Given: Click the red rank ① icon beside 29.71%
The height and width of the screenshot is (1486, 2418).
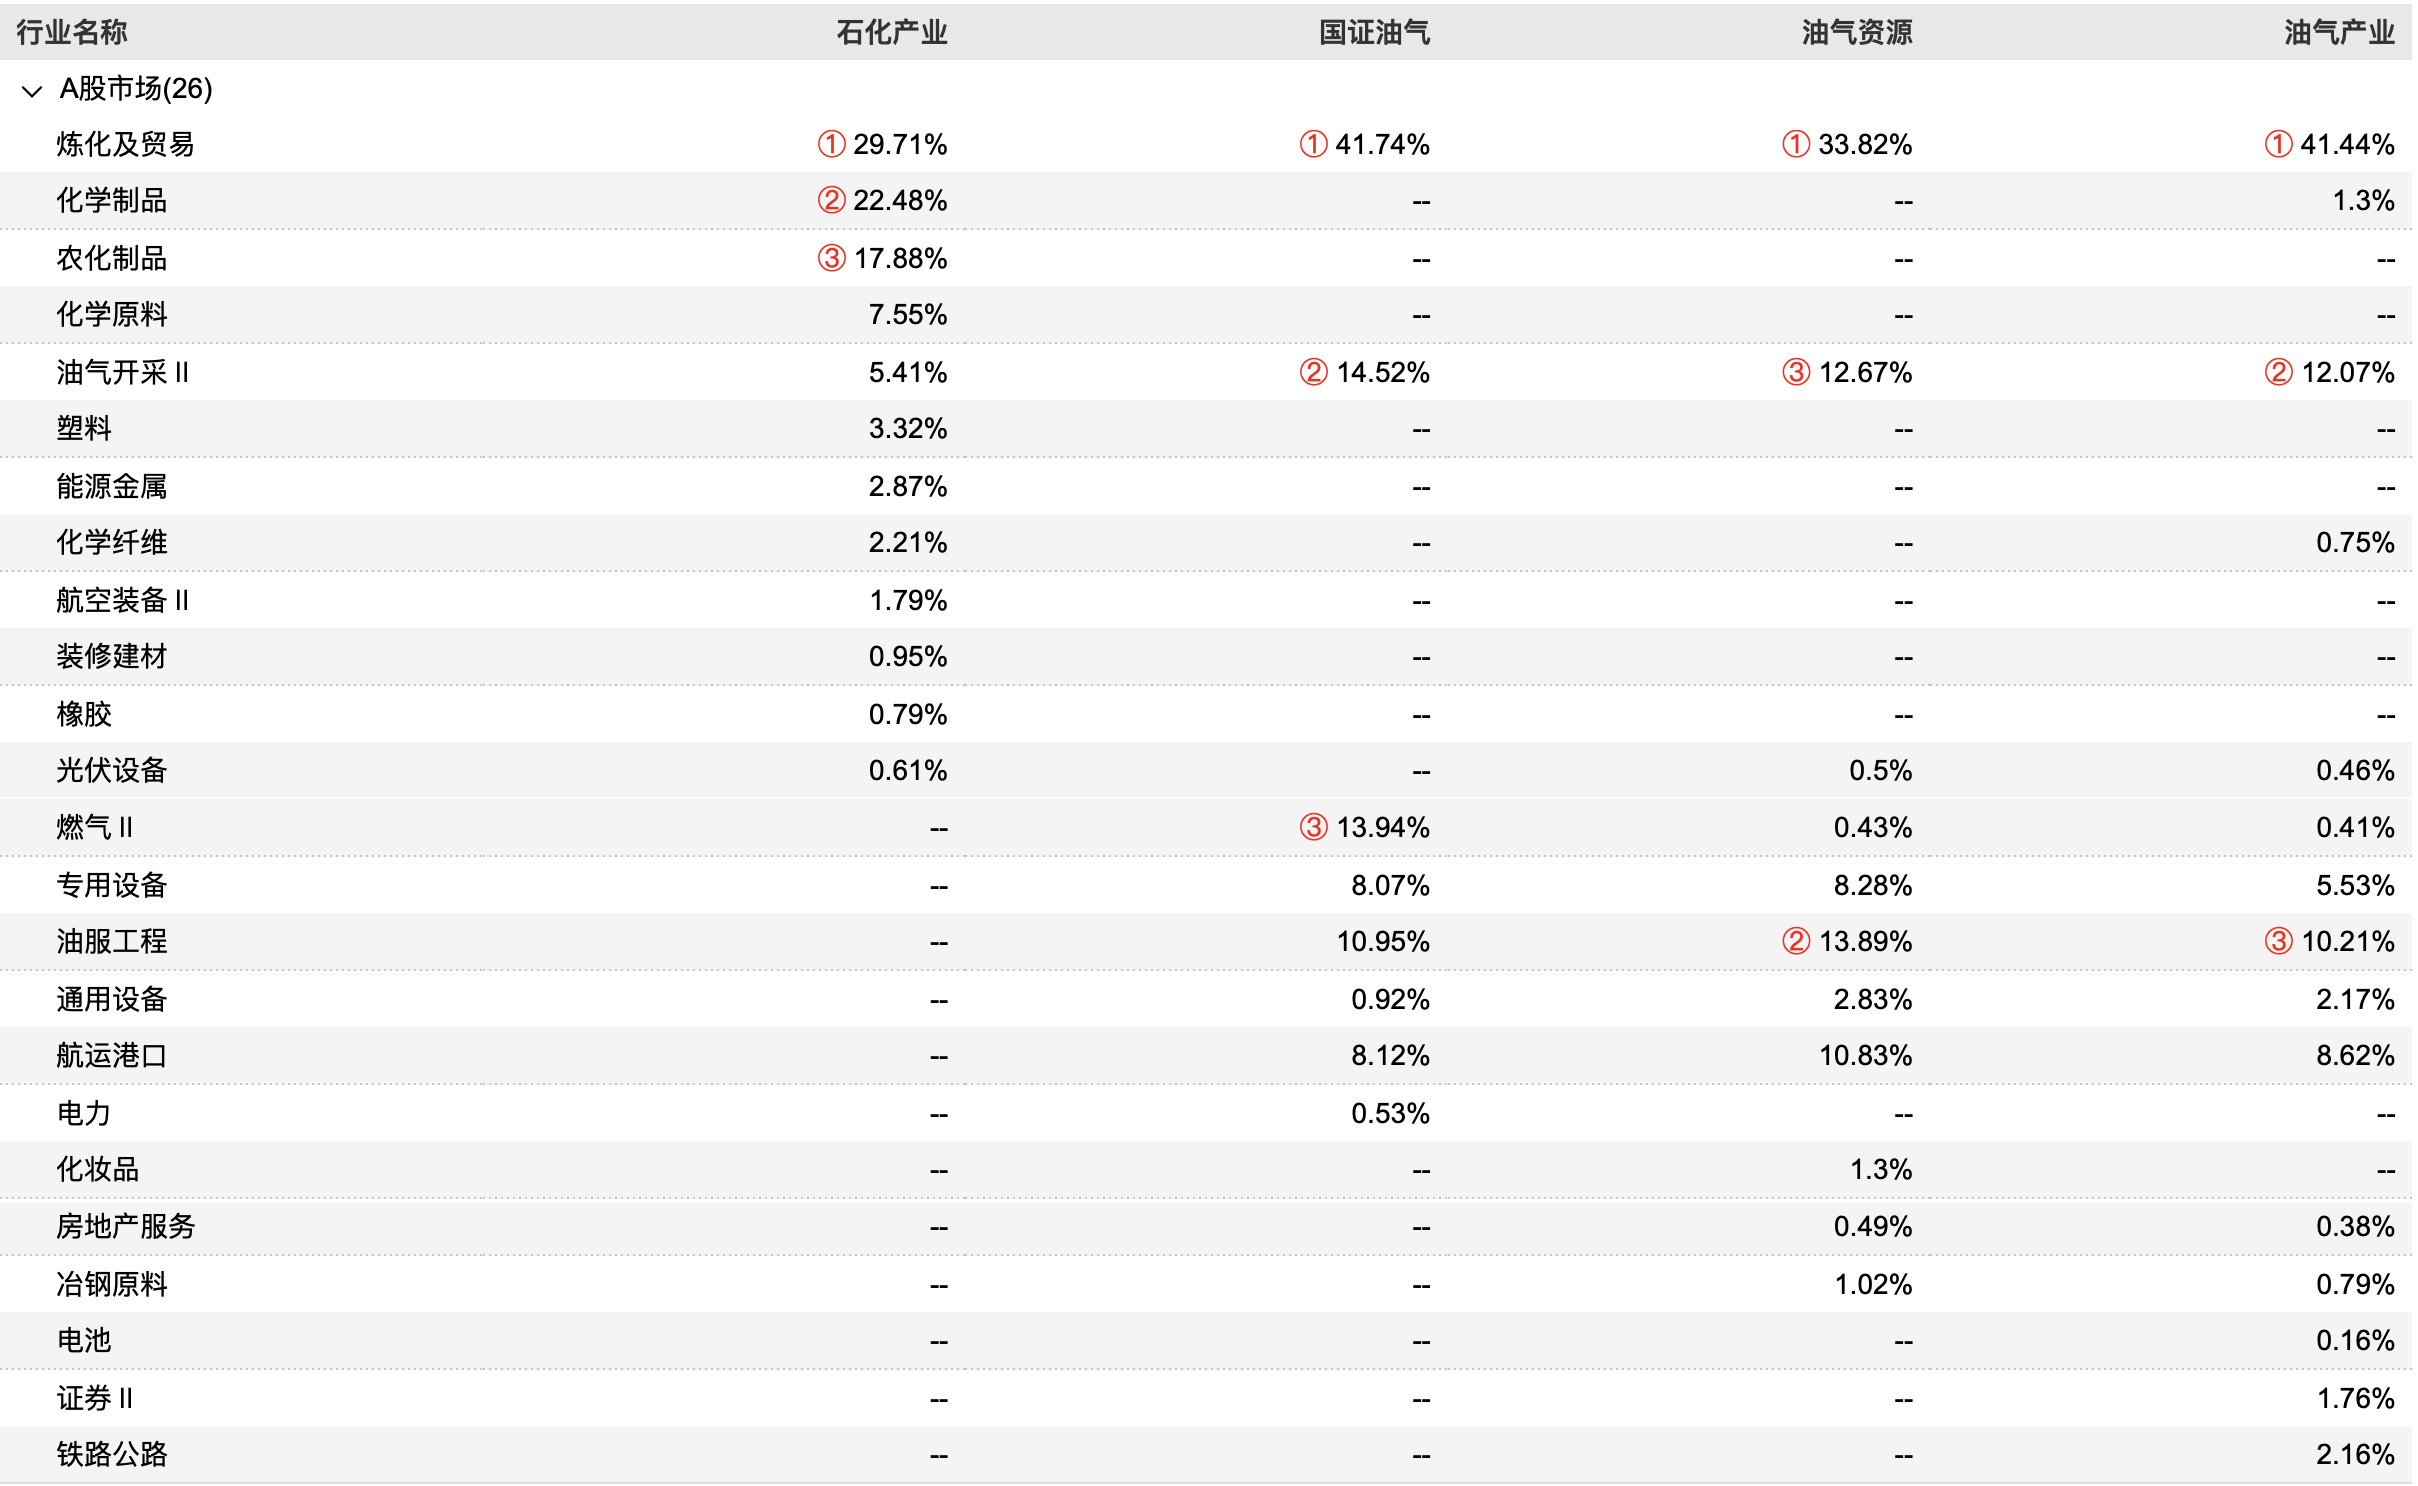Looking at the screenshot, I should click(x=832, y=144).
